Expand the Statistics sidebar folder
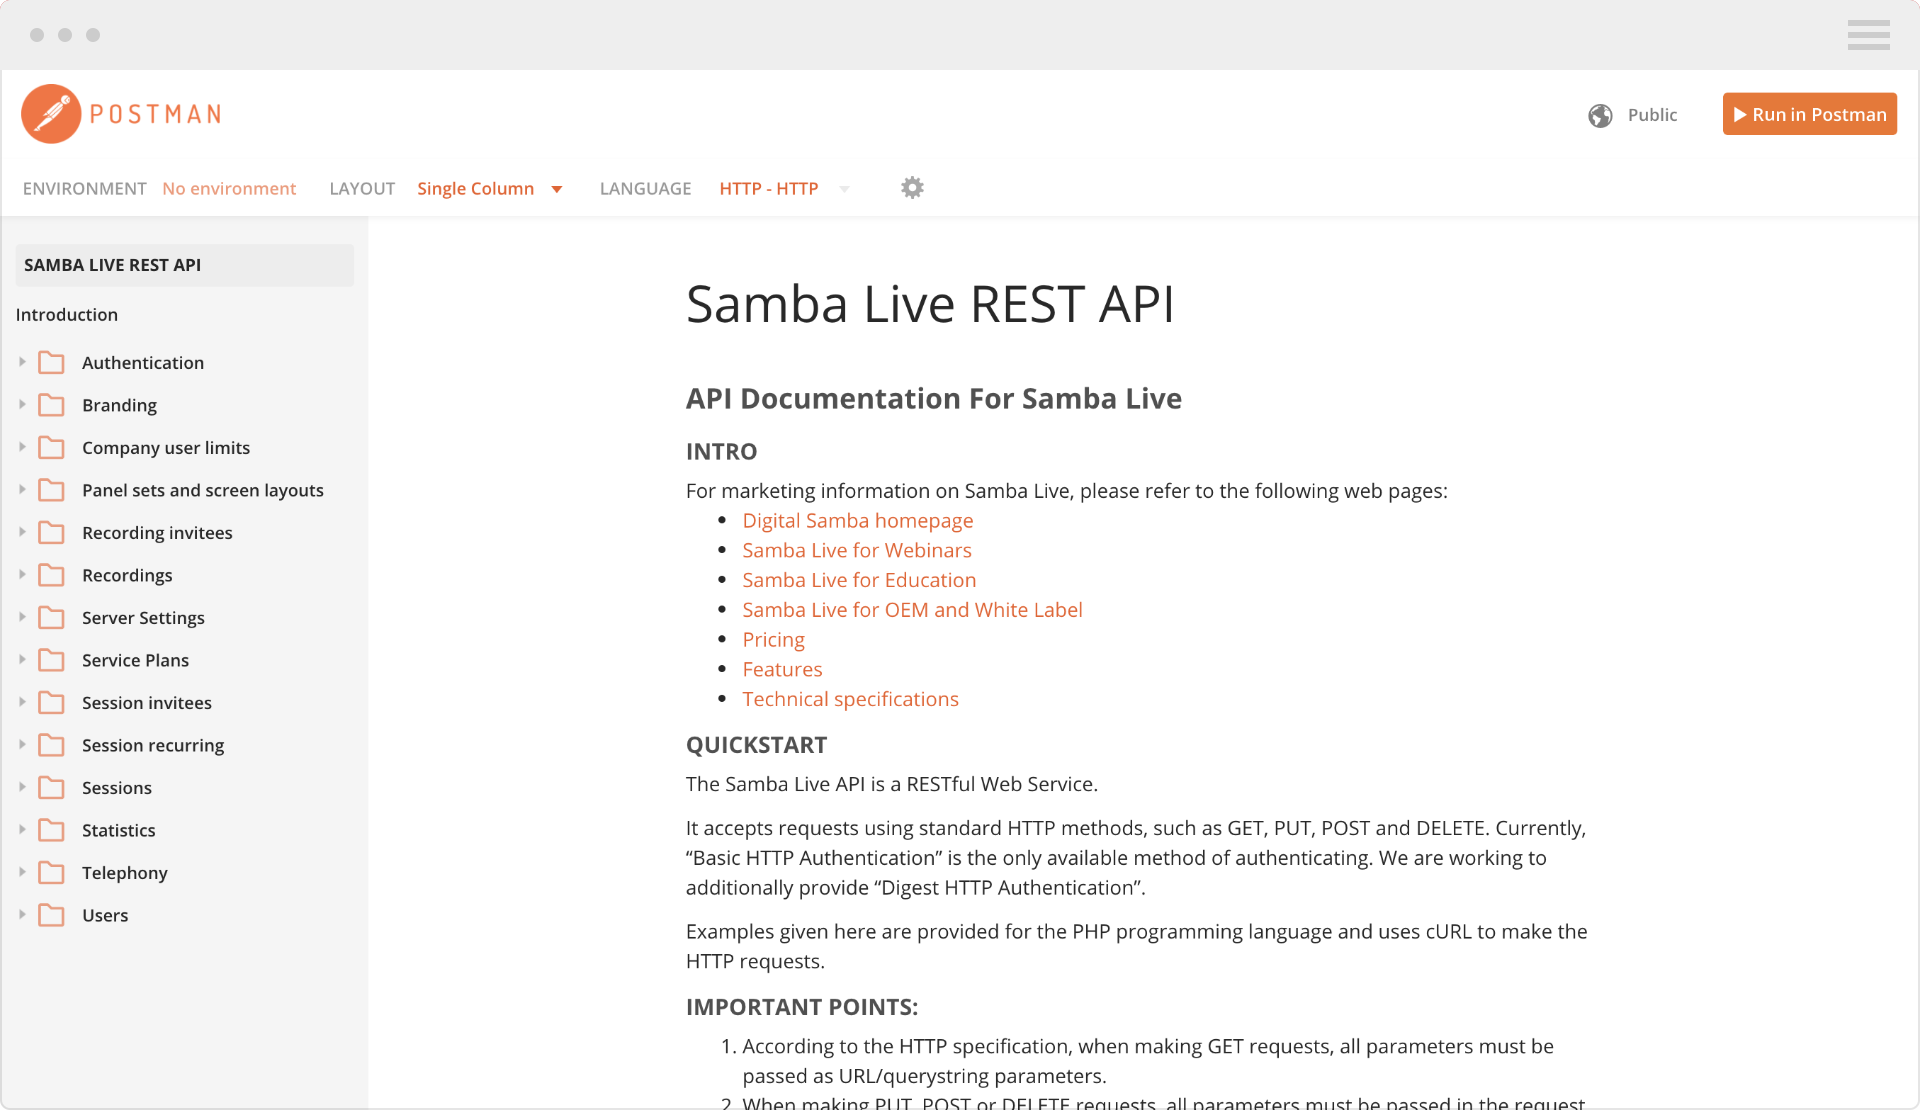Viewport: 1920px width, 1110px height. (x=21, y=829)
